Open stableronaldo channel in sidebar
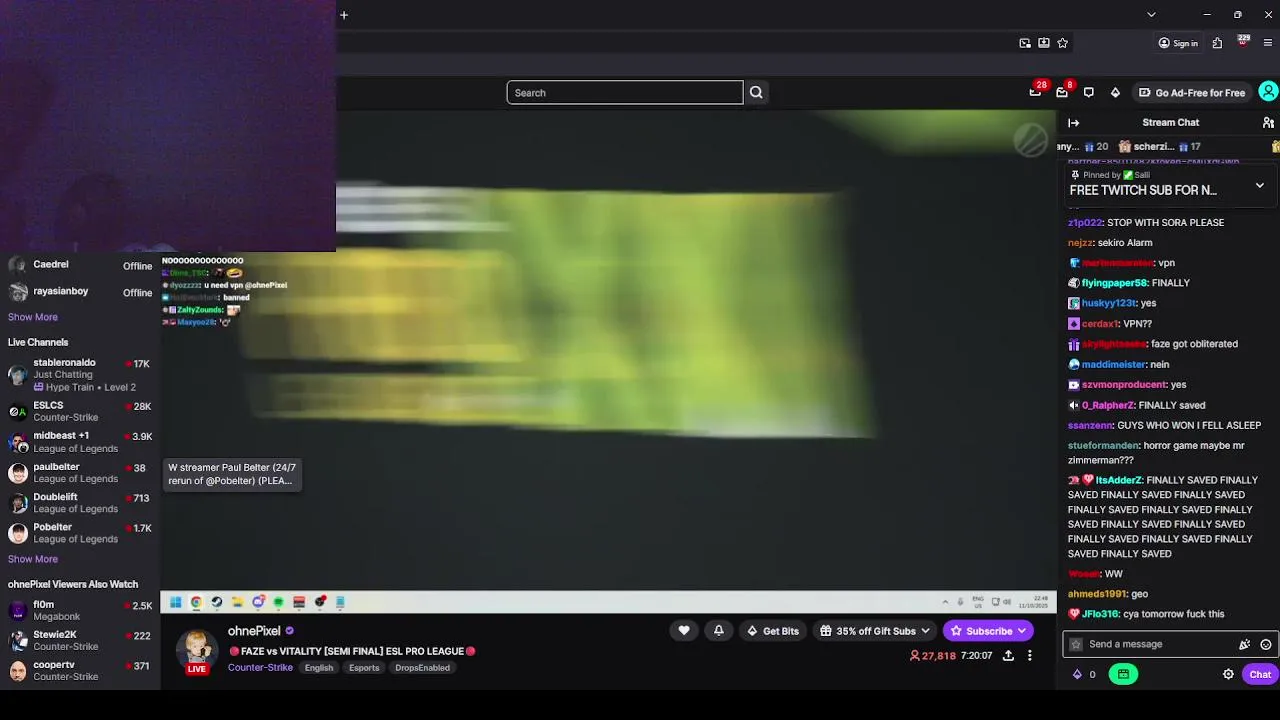Viewport: 1280px width, 720px height. (80, 375)
